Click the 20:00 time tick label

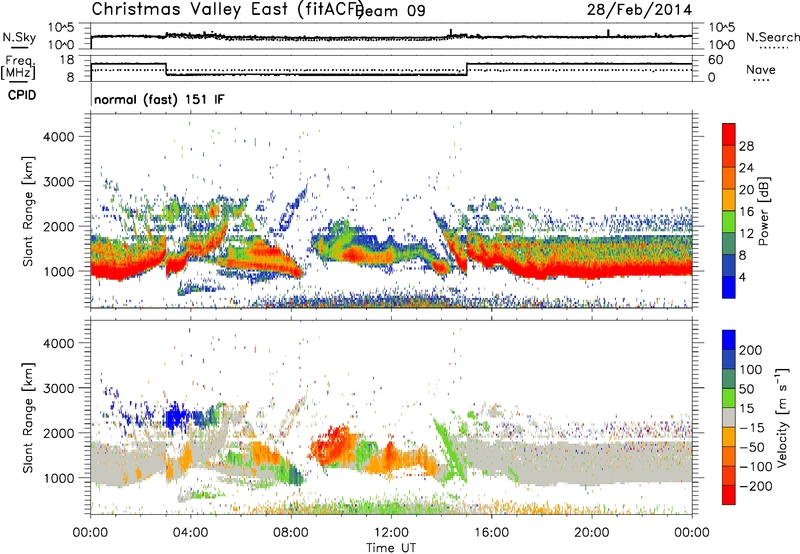click(591, 533)
